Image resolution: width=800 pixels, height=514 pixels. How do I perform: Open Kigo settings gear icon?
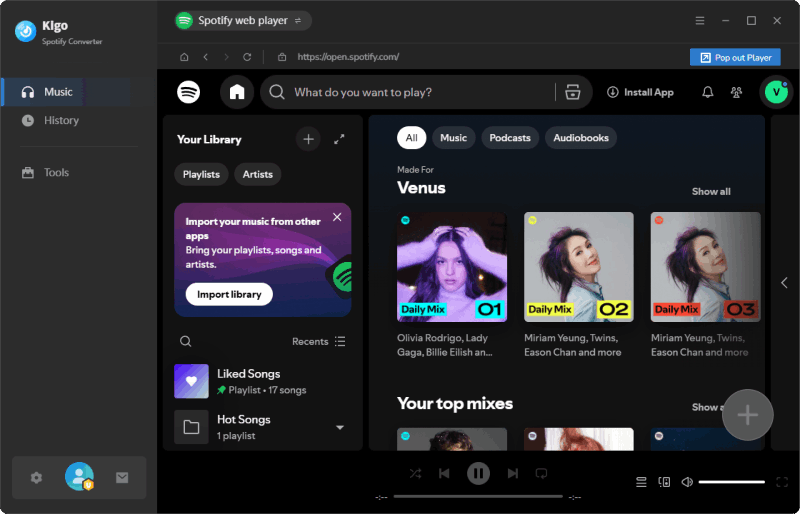(x=36, y=478)
